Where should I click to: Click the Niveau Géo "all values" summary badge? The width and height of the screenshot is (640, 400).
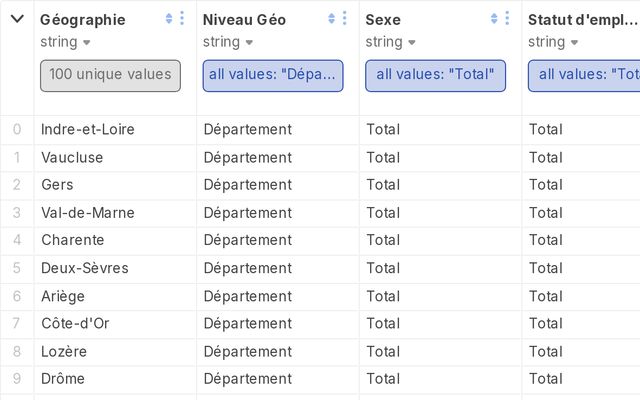(x=273, y=75)
